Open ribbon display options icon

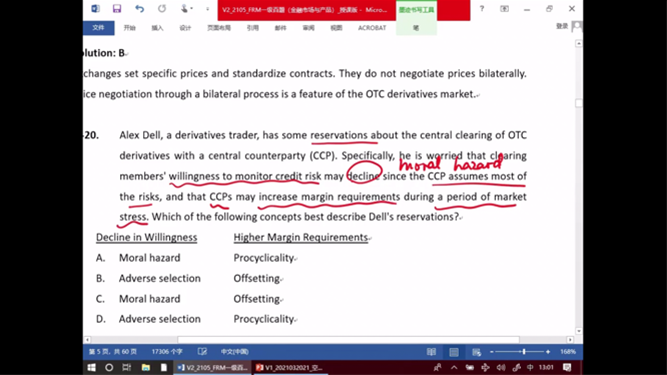point(504,9)
